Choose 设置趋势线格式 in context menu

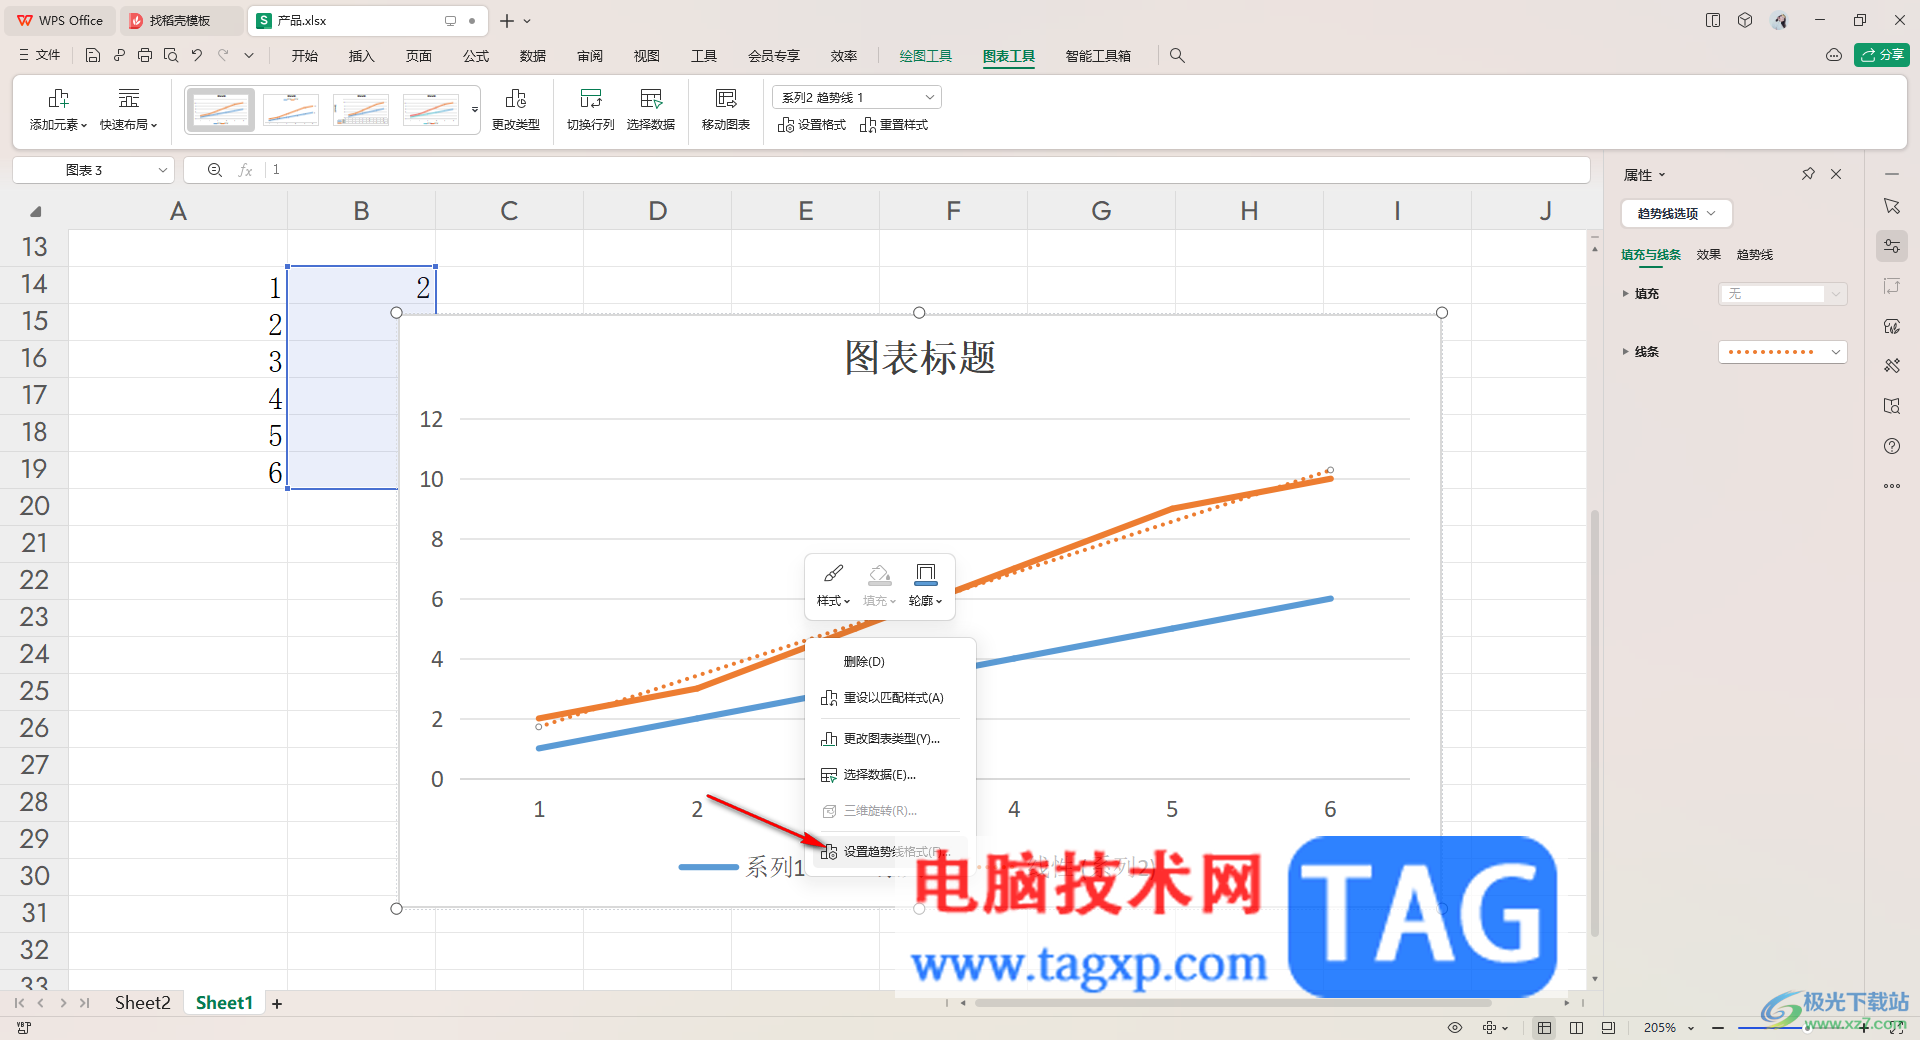click(890, 852)
